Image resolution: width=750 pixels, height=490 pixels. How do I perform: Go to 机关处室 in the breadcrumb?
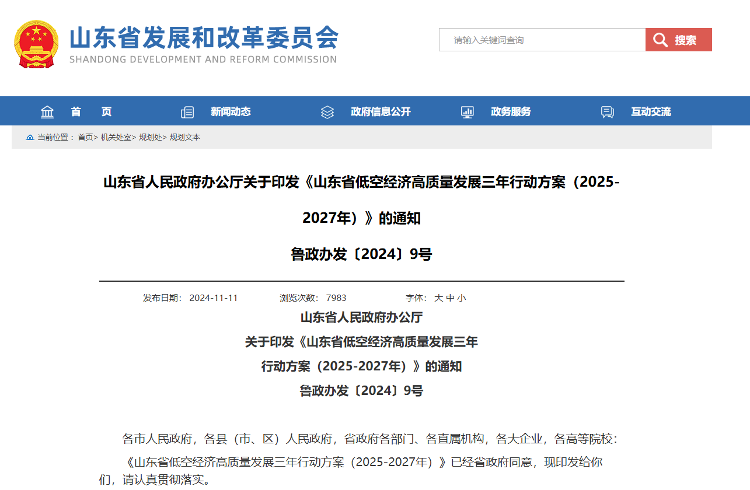(x=116, y=137)
